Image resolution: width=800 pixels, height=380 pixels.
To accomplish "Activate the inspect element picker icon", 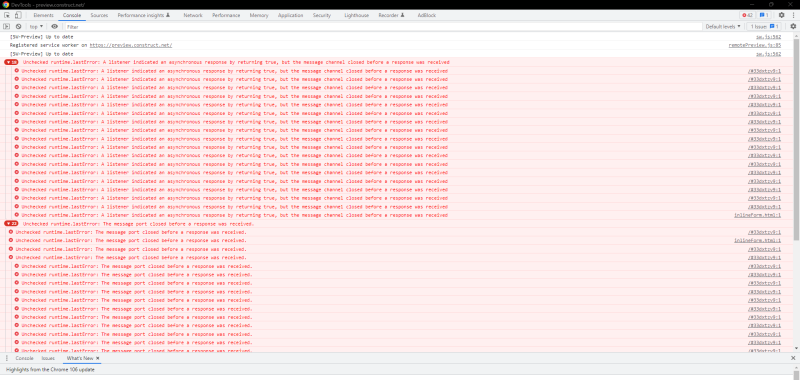I will [7, 15].
